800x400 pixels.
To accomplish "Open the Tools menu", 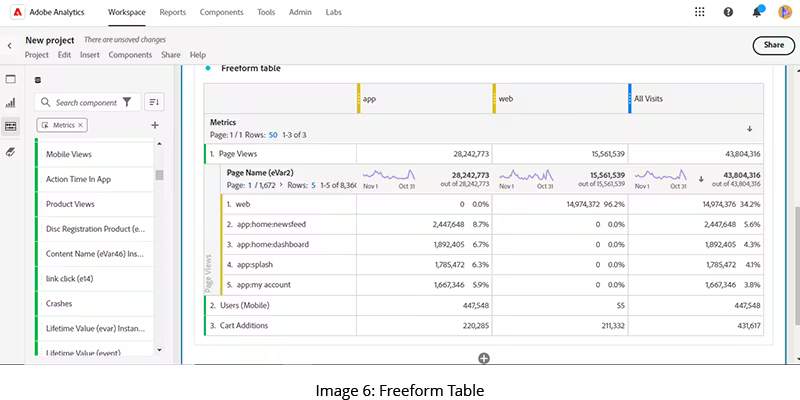I will (x=266, y=12).
